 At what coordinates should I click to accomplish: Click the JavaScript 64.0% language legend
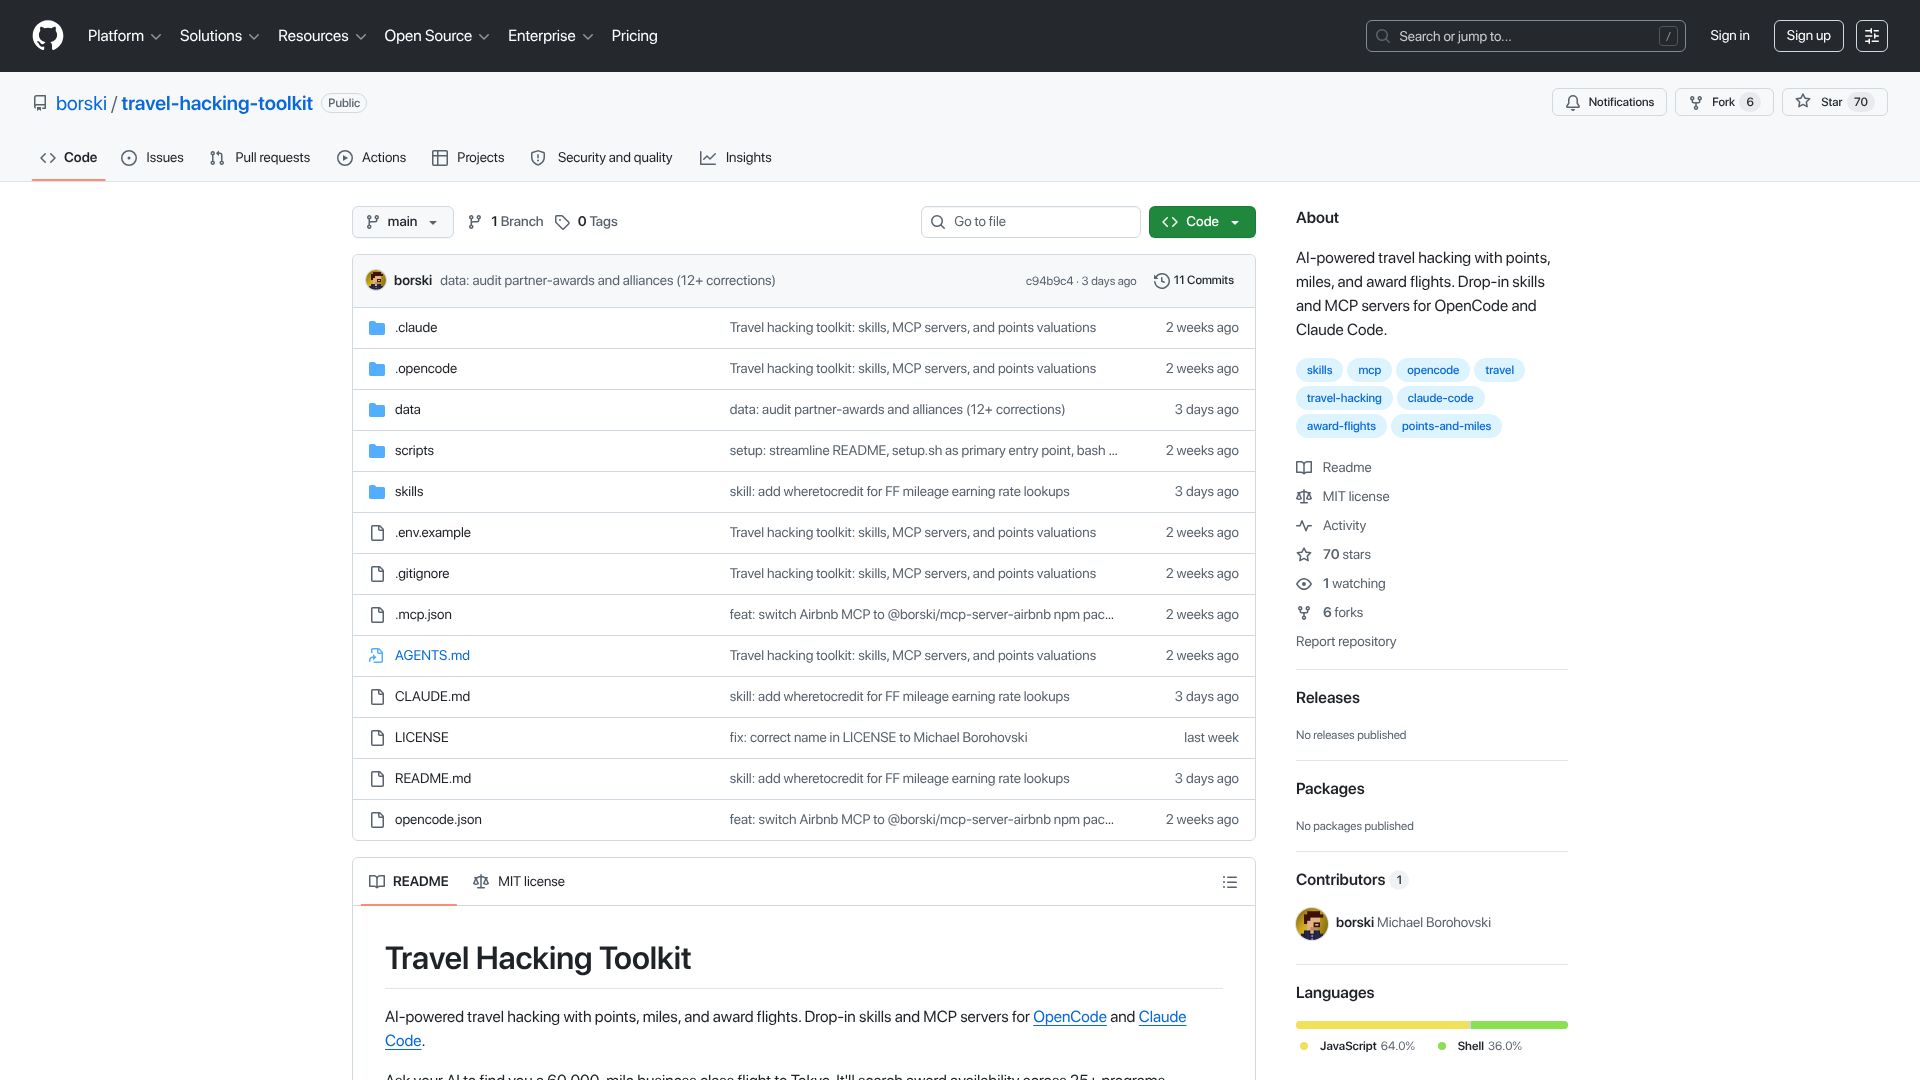tap(1357, 1046)
